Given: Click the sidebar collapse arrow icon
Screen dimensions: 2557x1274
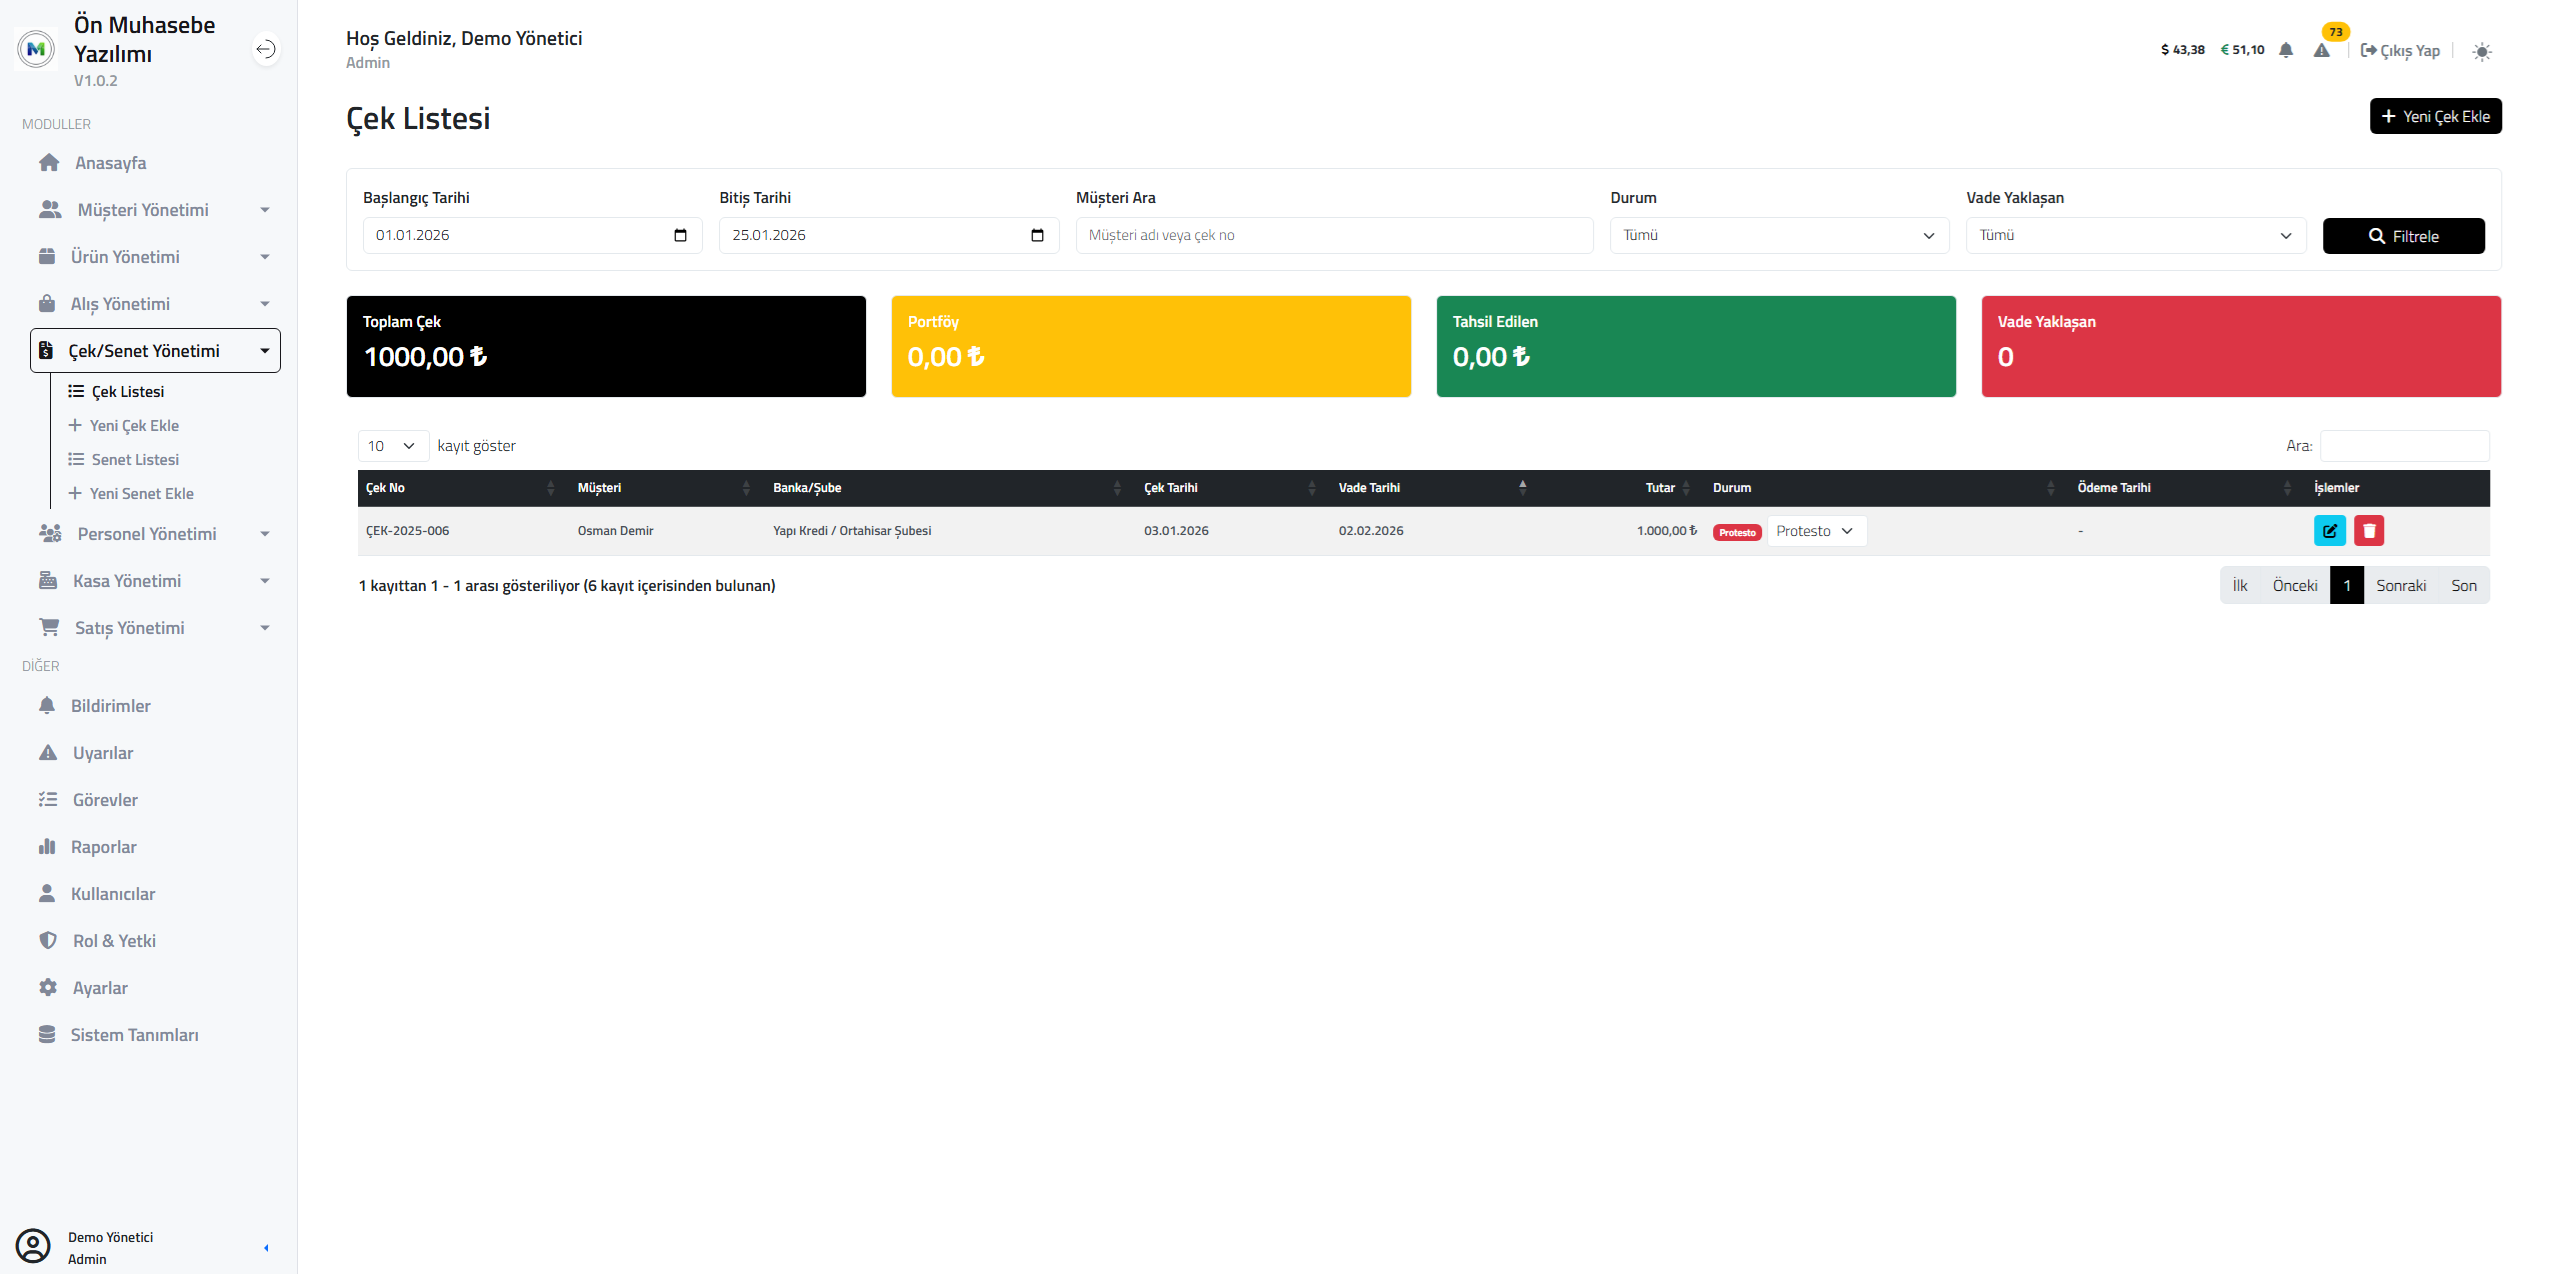Looking at the screenshot, I should [x=265, y=49].
